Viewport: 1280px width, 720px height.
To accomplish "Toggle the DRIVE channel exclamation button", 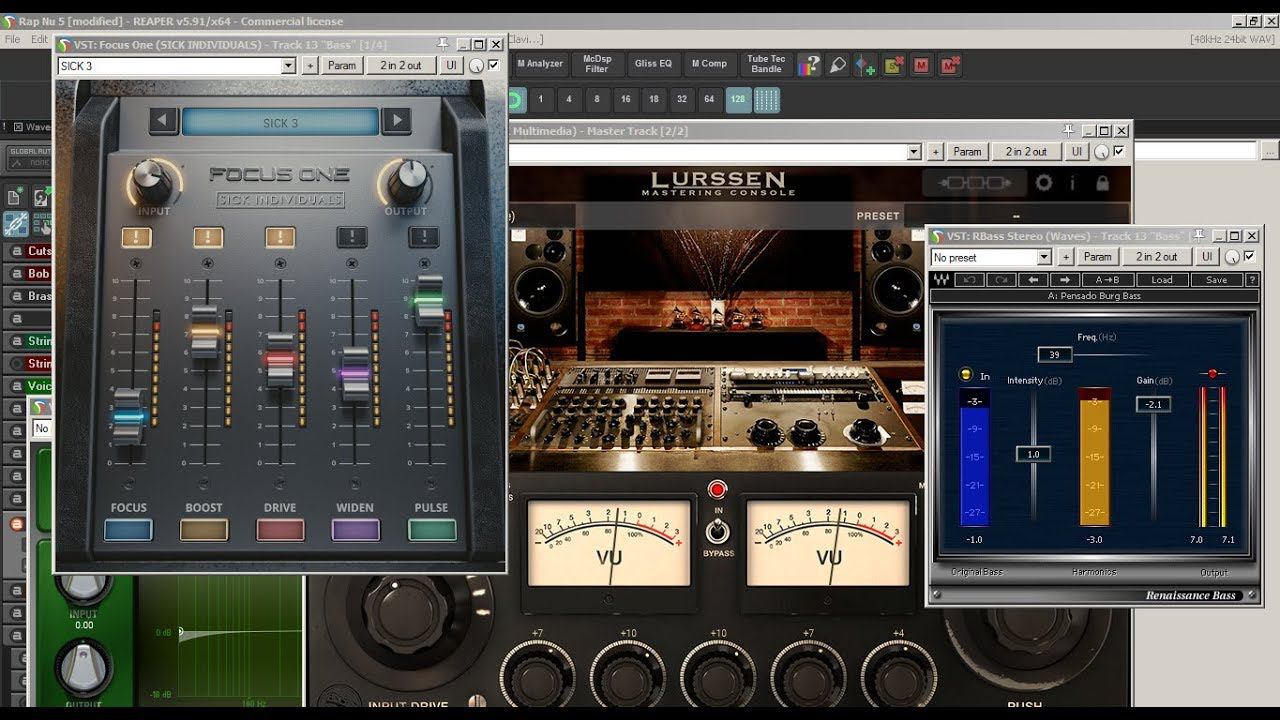I will 280,237.
